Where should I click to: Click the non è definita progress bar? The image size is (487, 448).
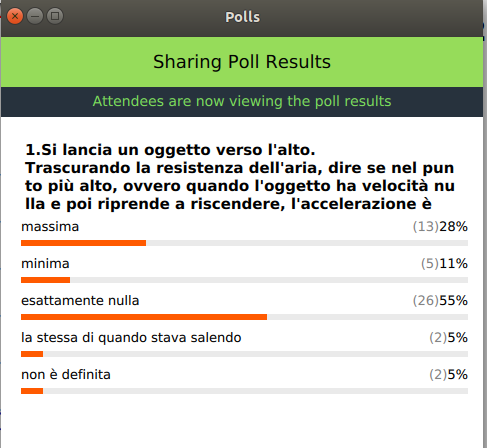32,391
